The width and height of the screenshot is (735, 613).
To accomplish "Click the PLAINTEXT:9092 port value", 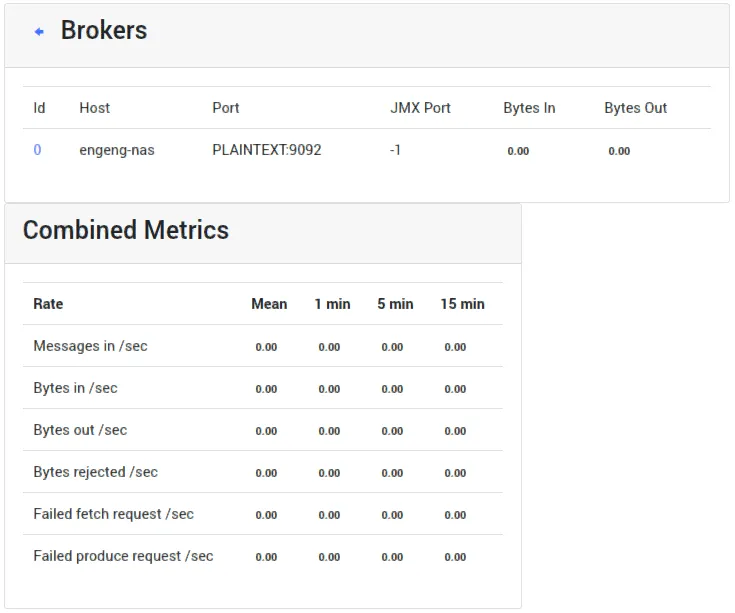I will [x=267, y=150].
